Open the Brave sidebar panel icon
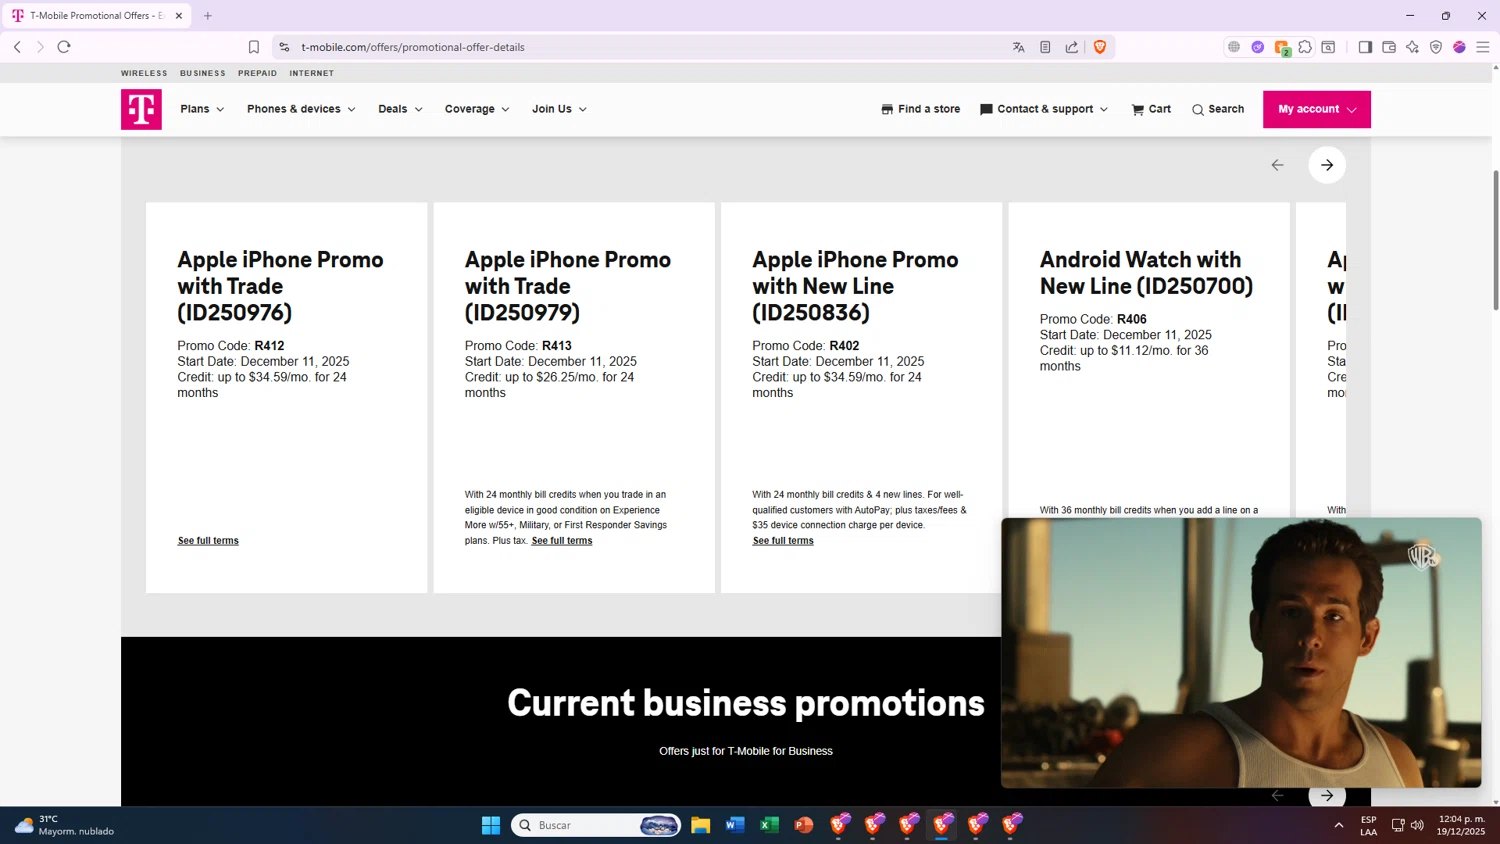The height and width of the screenshot is (844, 1500). tap(1365, 47)
